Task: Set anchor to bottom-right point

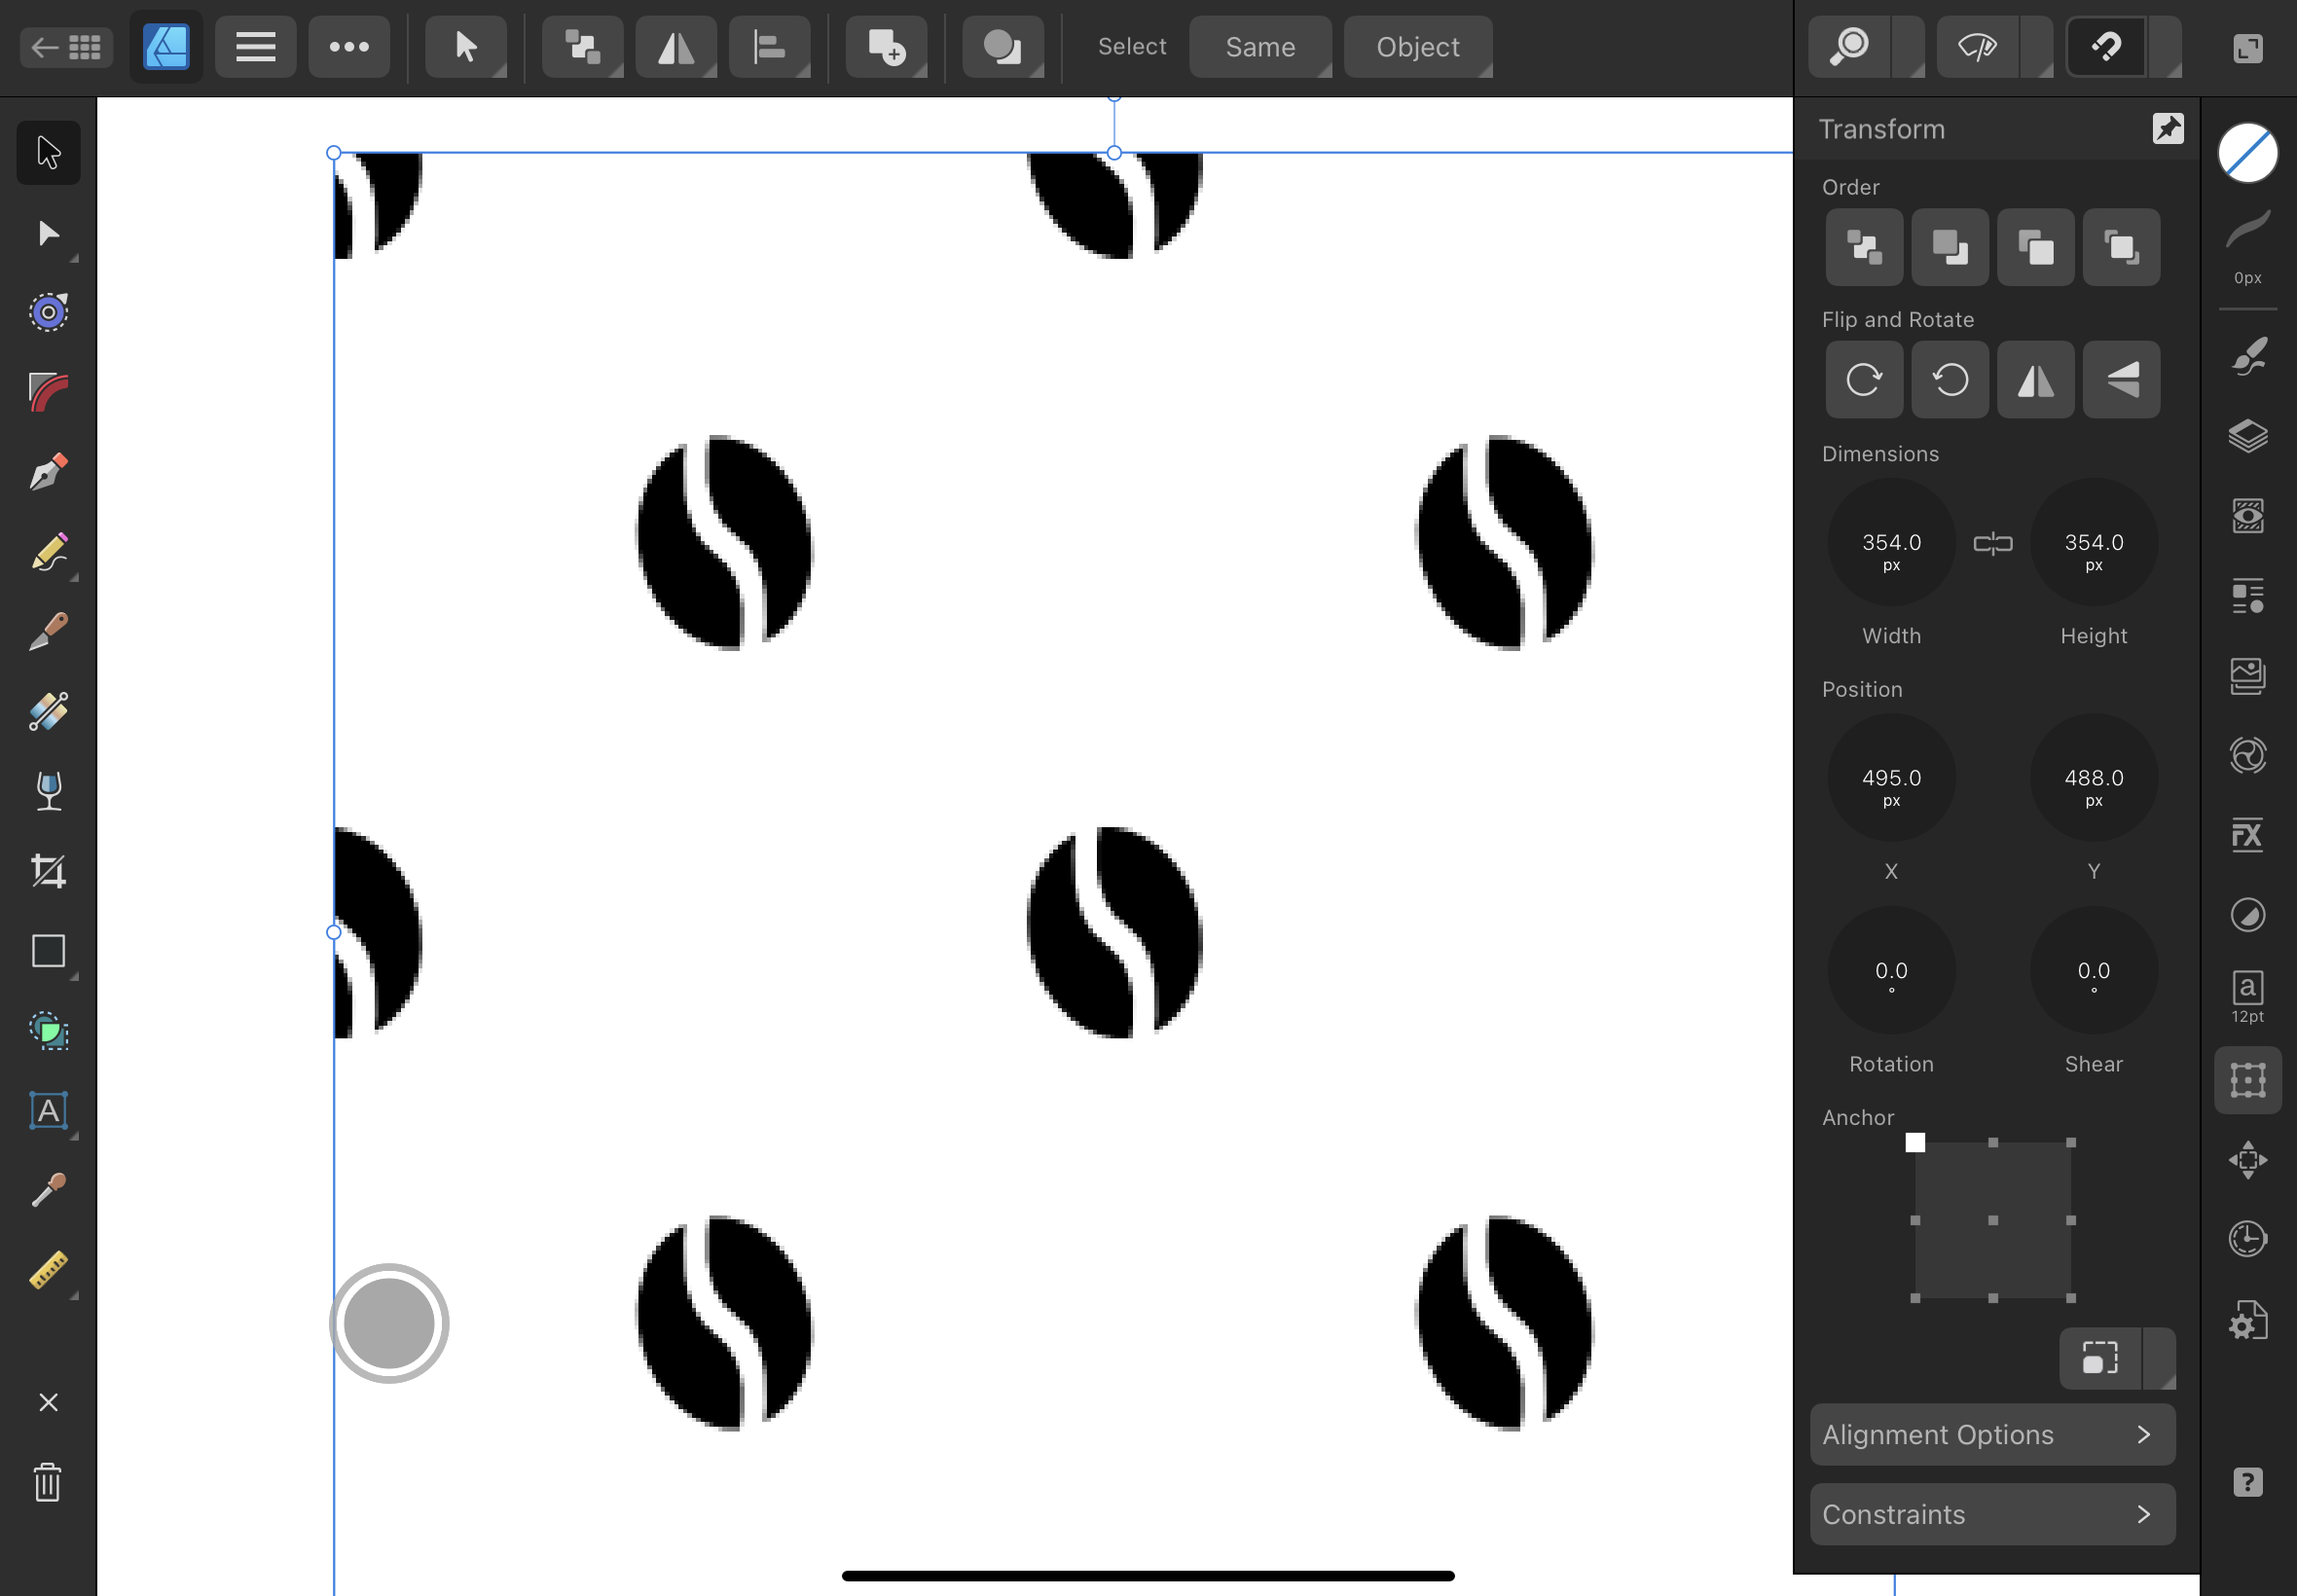Action: [2071, 1298]
